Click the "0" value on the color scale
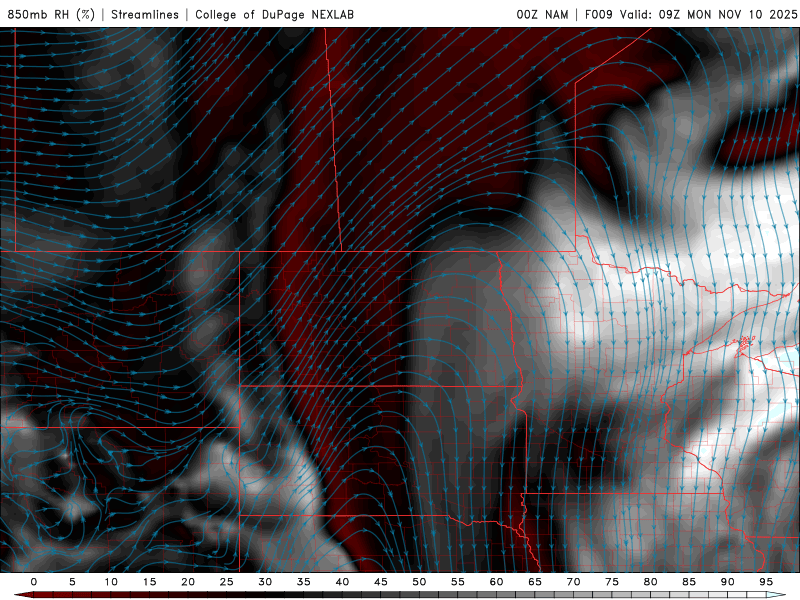Screen dimensions: 800x600 pyautogui.click(x=34, y=582)
